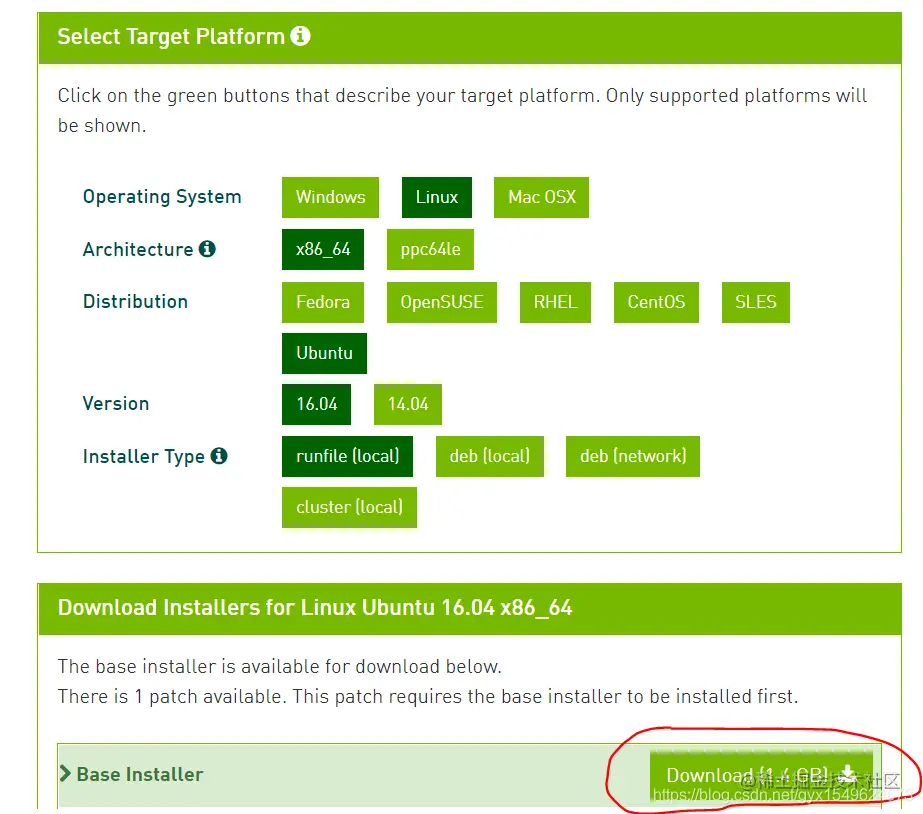Pick the Fedora distribution

tap(323, 302)
